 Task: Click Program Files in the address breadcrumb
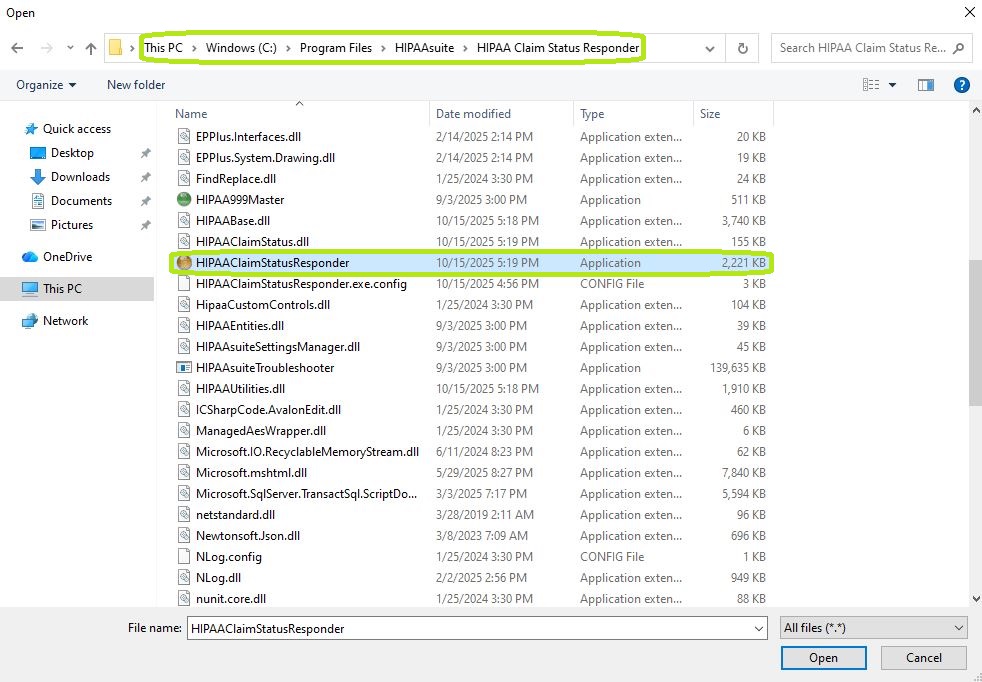click(336, 48)
